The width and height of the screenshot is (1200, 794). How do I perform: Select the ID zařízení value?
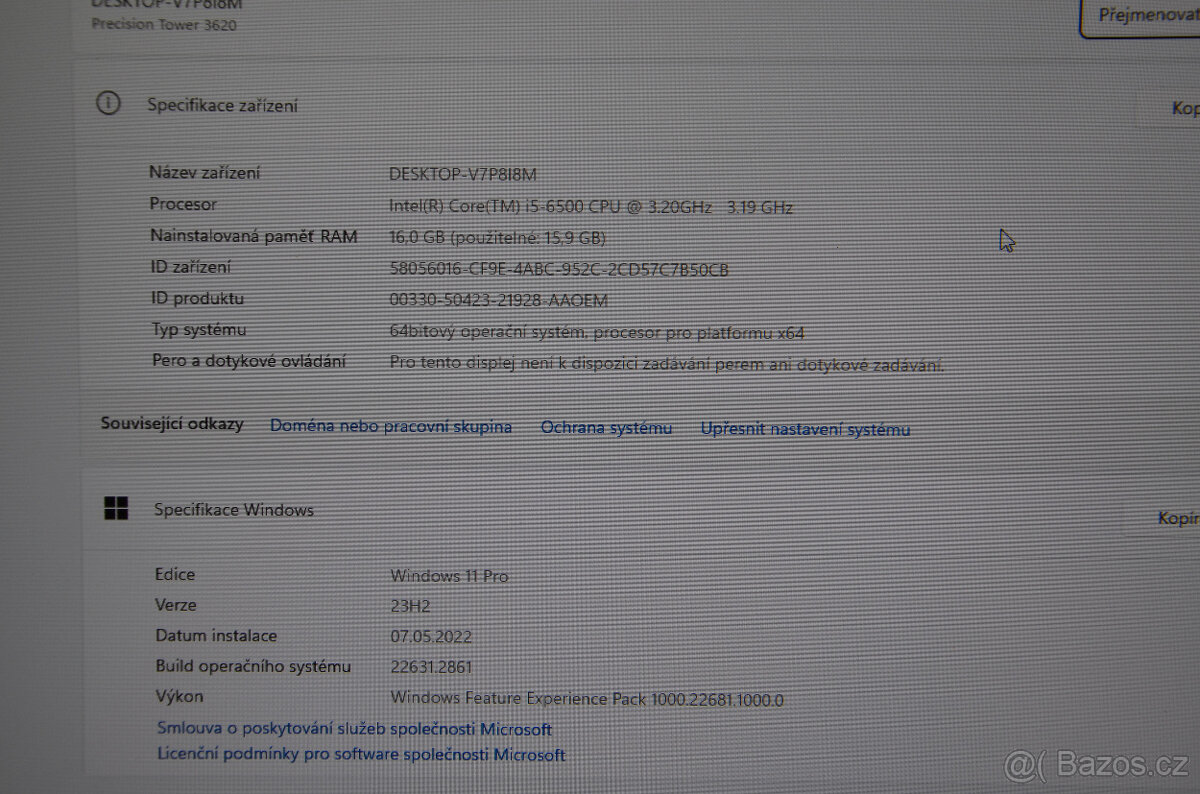click(x=560, y=268)
